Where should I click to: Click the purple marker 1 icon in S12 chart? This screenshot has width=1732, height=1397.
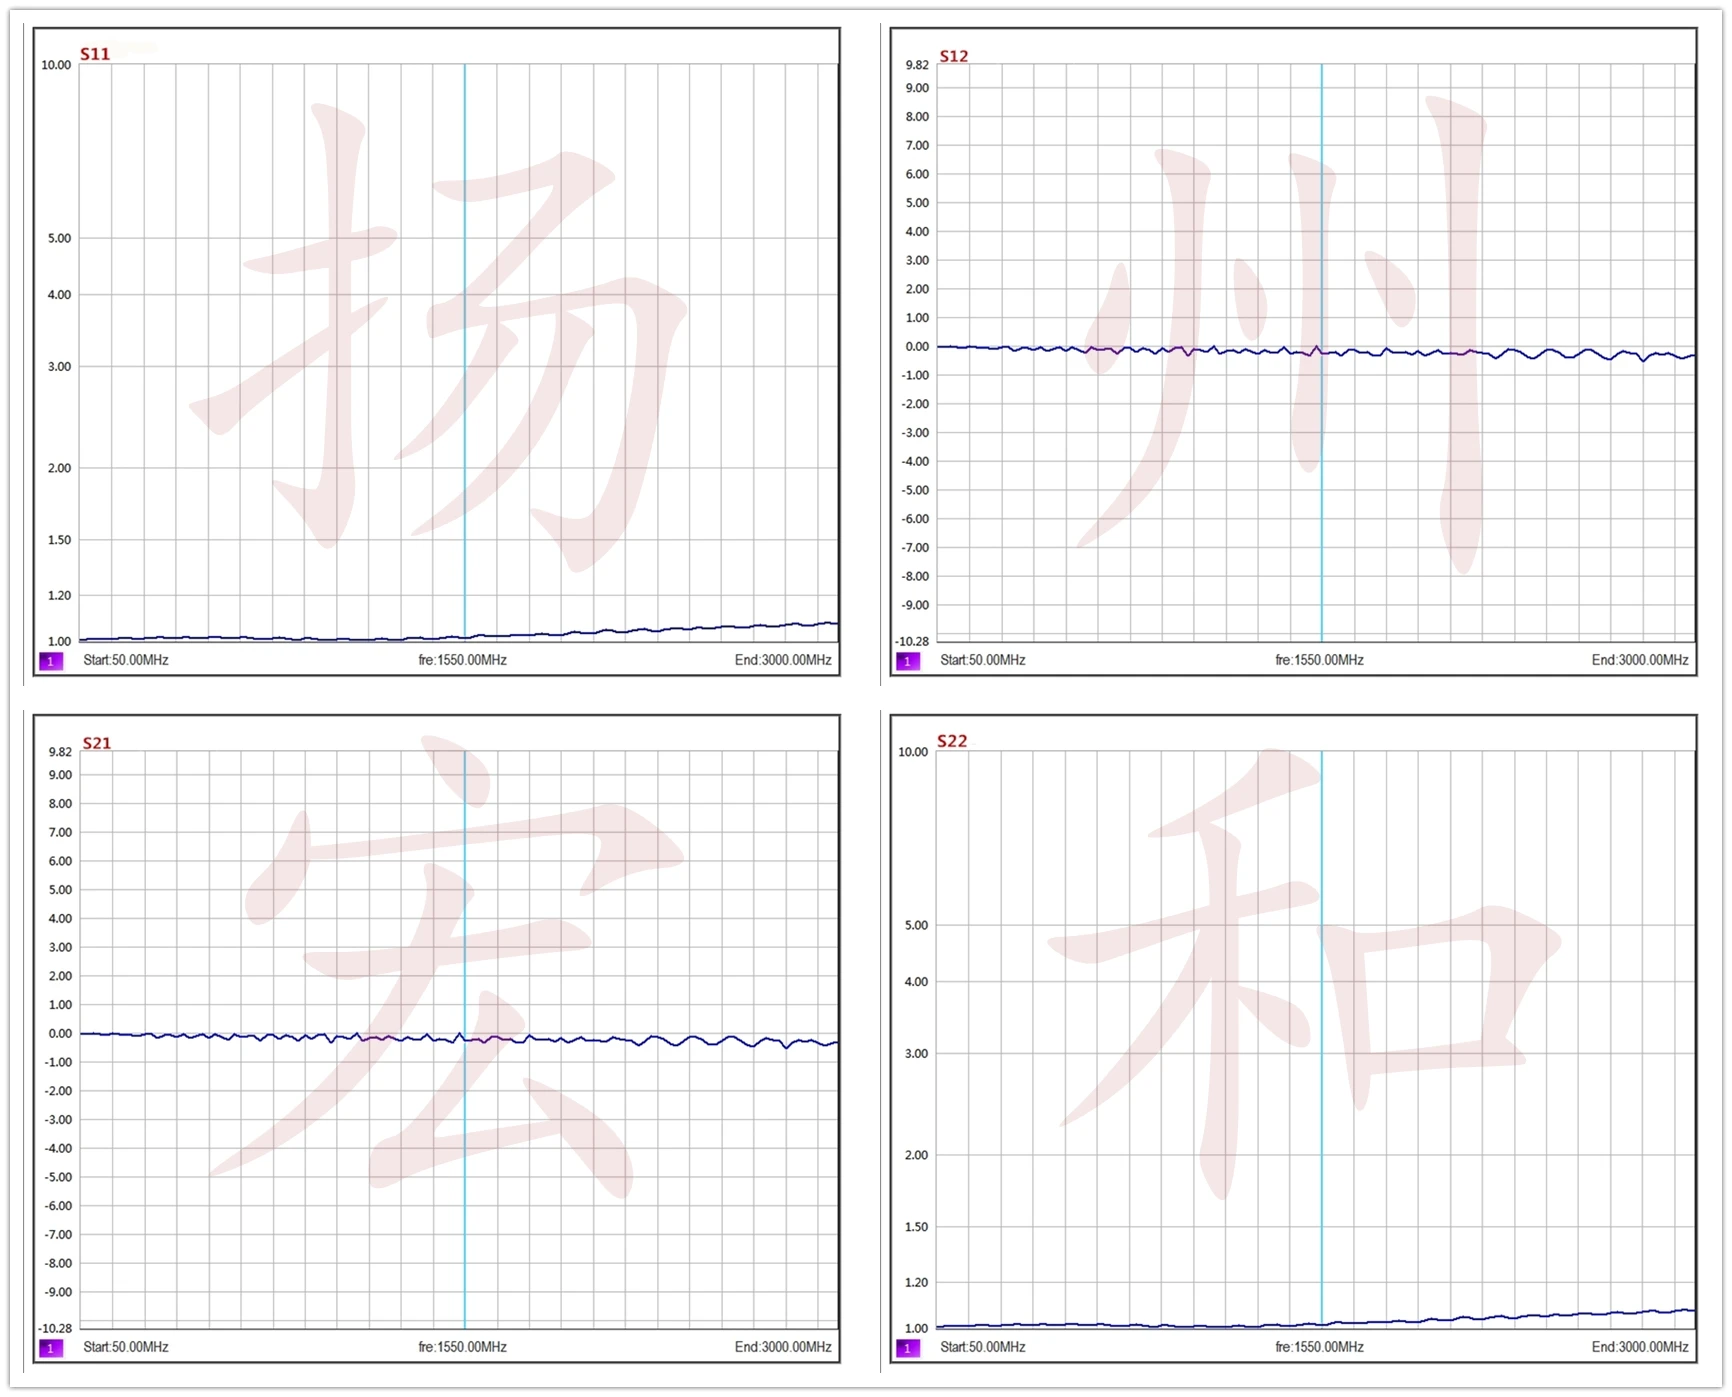click(x=908, y=661)
